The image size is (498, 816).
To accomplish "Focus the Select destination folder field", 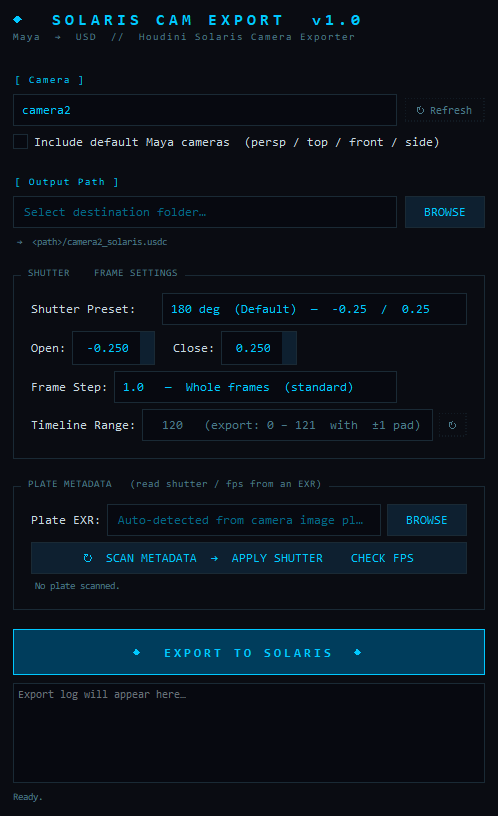I will click(x=205, y=212).
